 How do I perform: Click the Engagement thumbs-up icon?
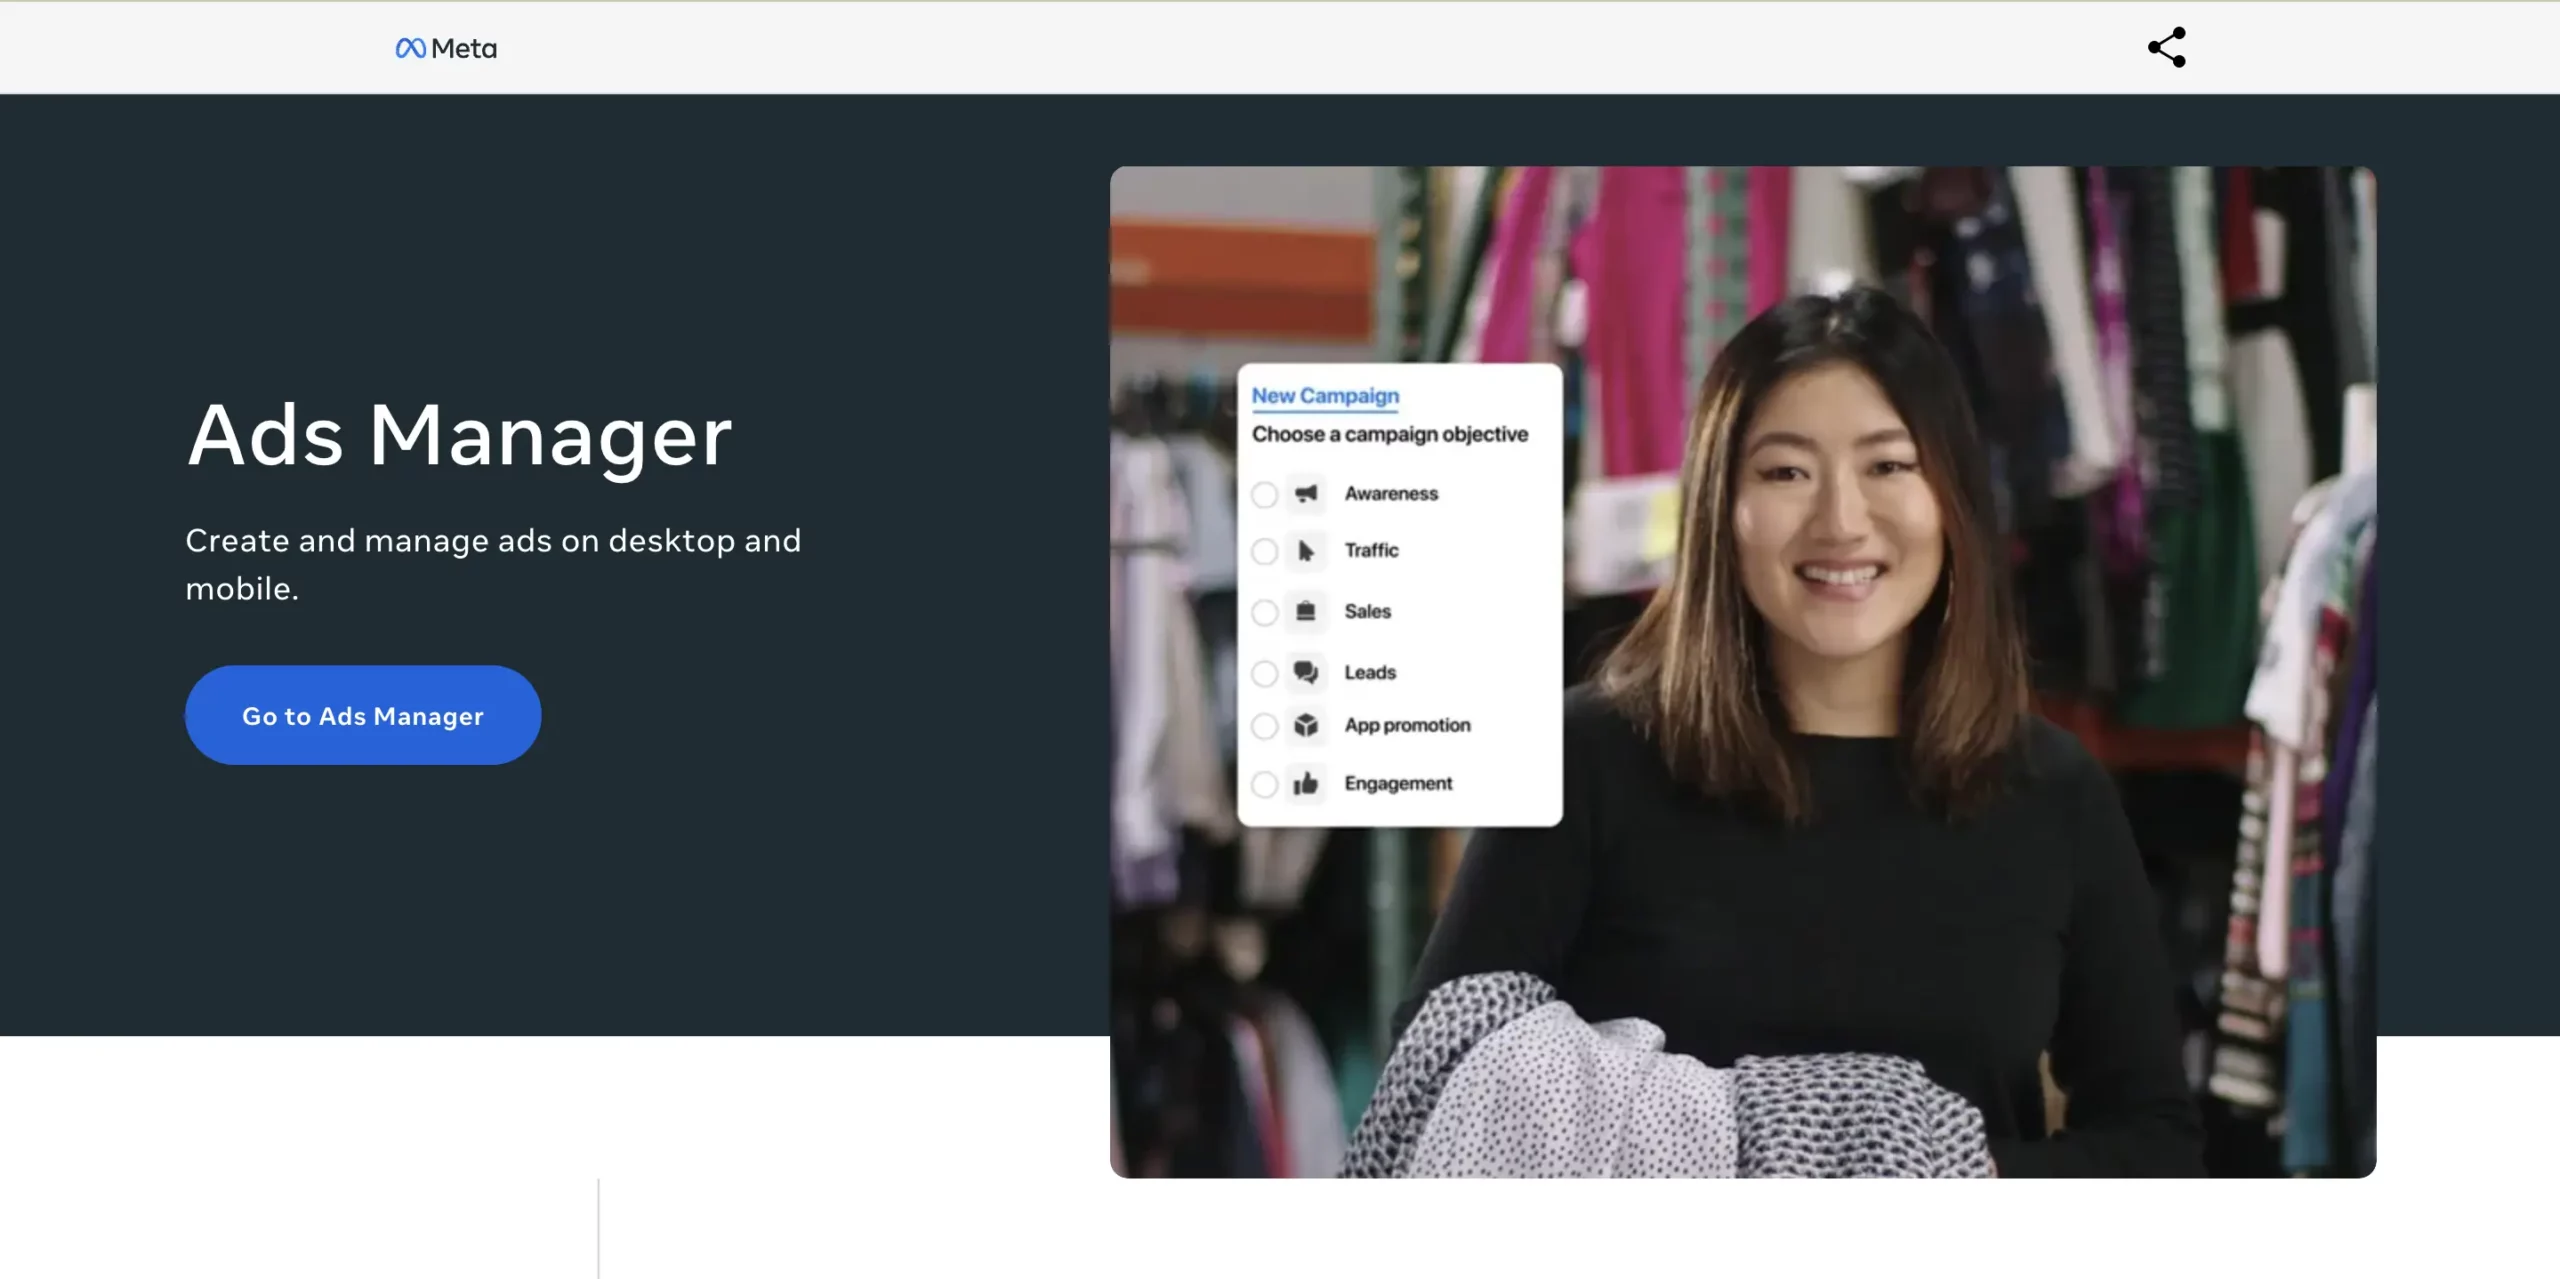(x=1306, y=783)
